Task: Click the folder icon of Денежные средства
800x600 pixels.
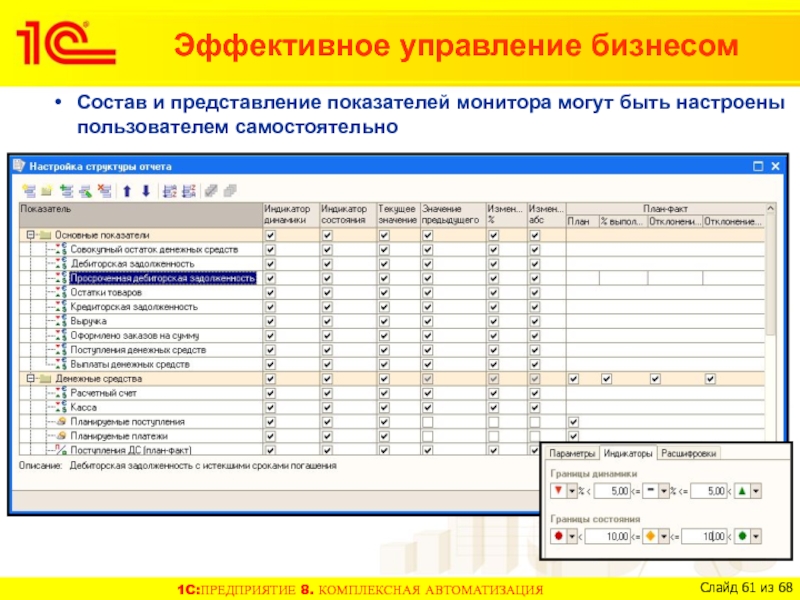Action: (x=45, y=379)
